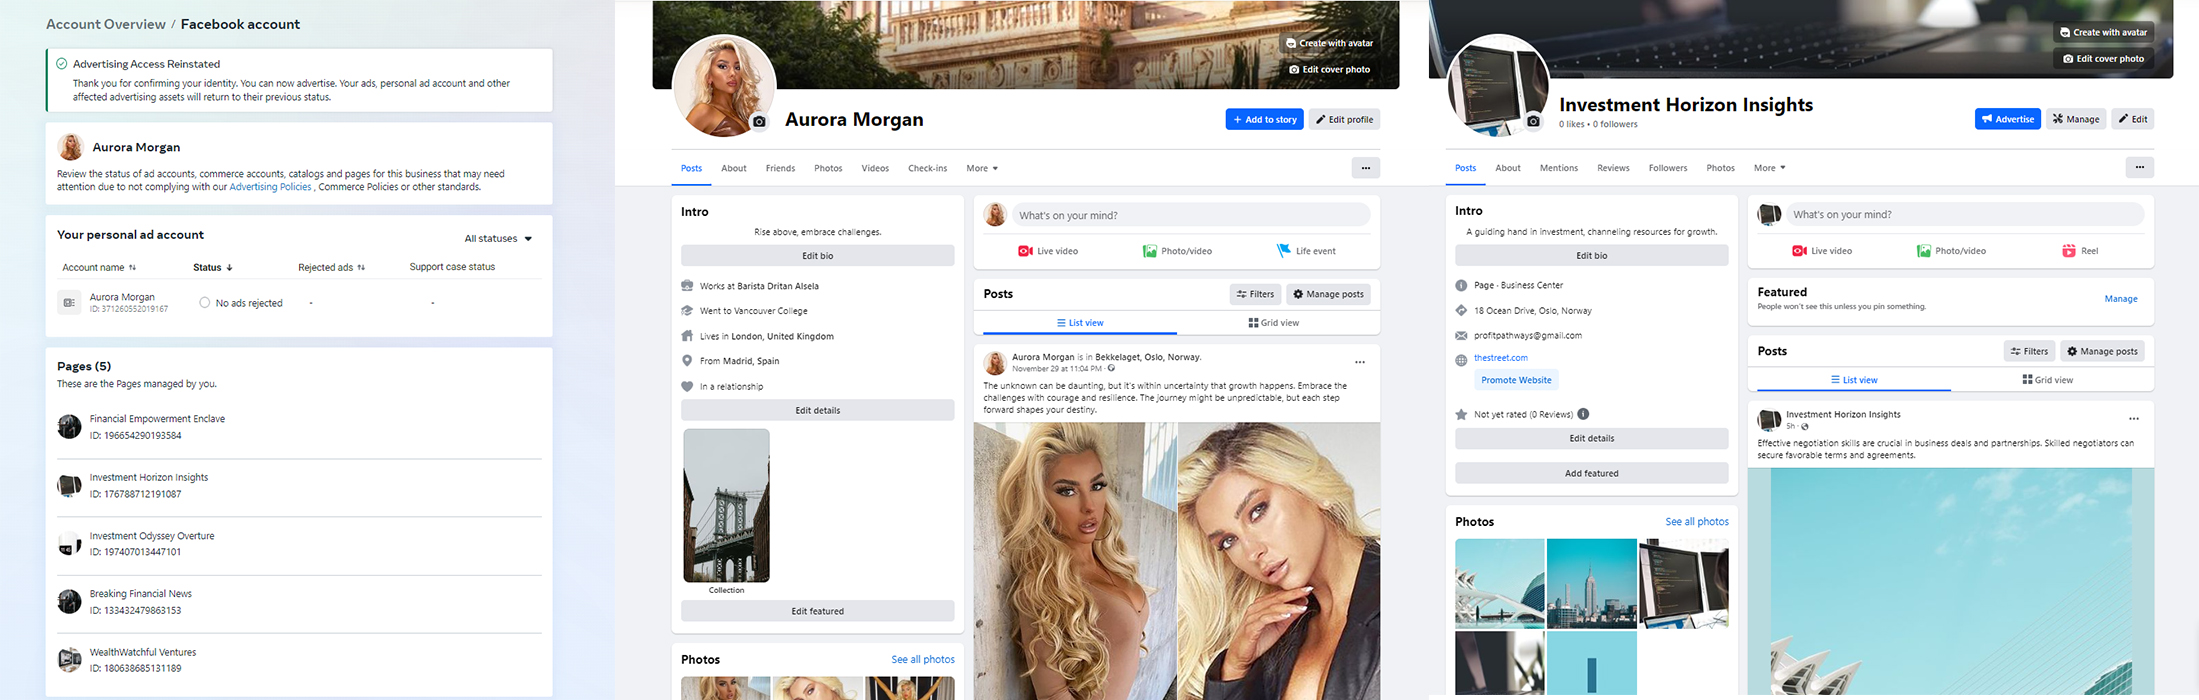Click Edit button on Investment Horizon page
This screenshot has height=700, width=2199.
(x=2132, y=119)
